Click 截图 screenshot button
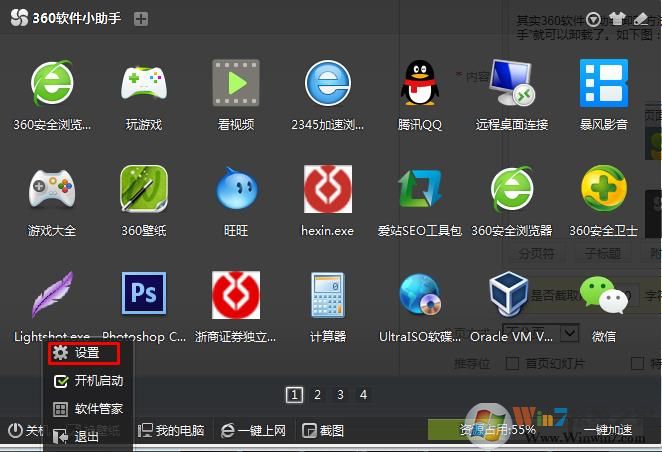662x452 pixels. tap(323, 430)
